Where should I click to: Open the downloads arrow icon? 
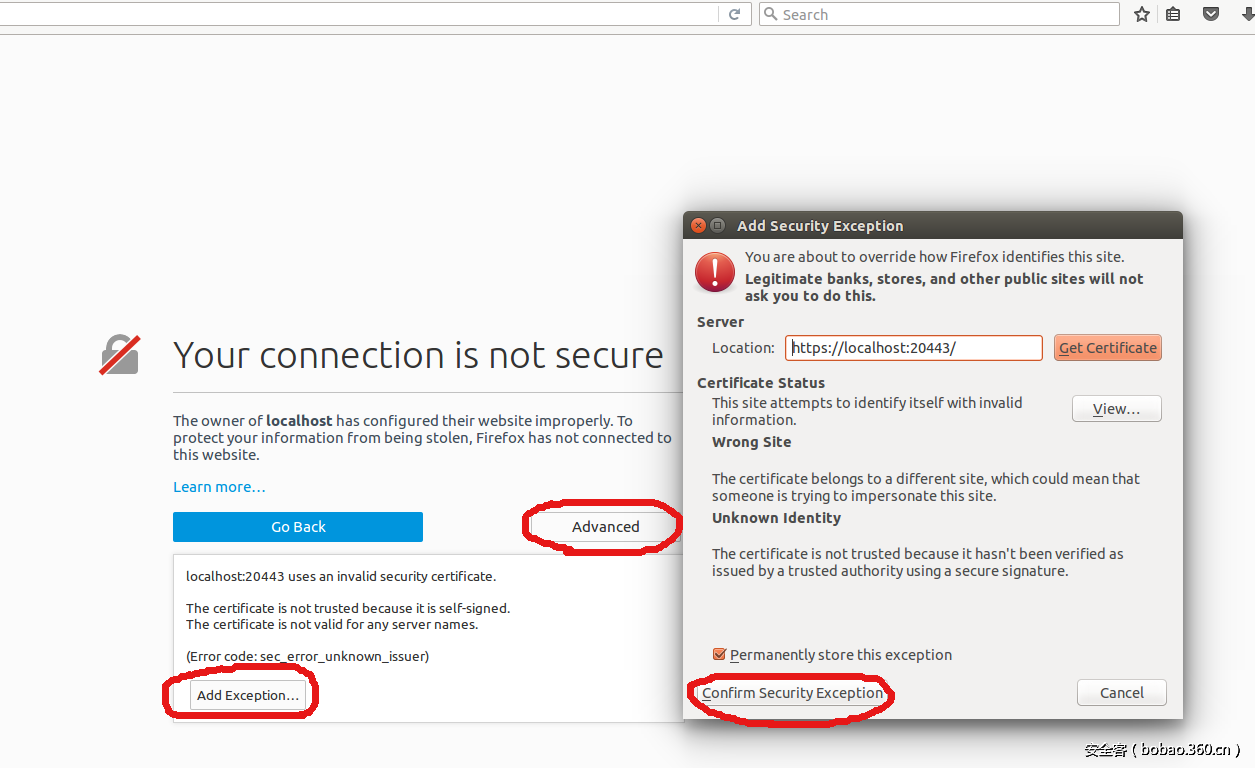click(1245, 14)
